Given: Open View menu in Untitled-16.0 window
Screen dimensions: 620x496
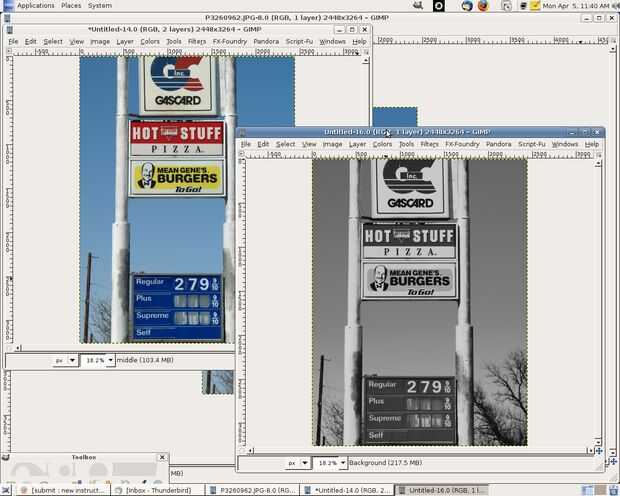Looking at the screenshot, I should pyautogui.click(x=309, y=144).
